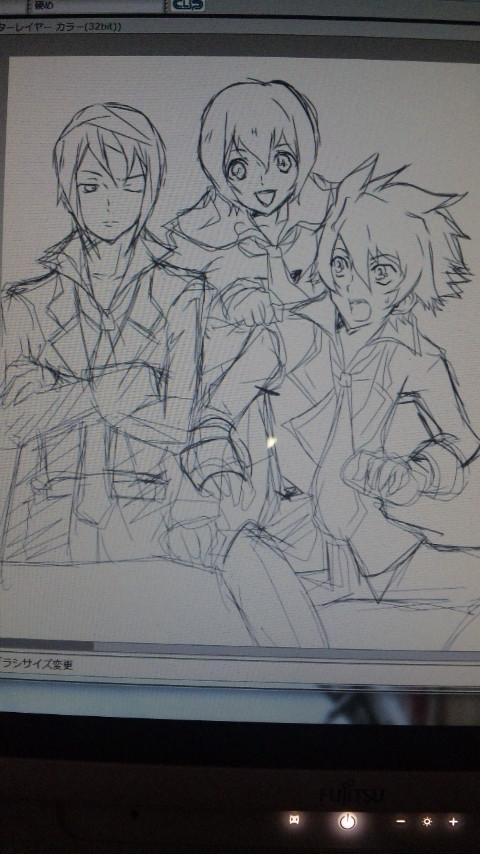Image resolution: width=480 pixels, height=854 pixels.
Task: Click the monitor's brightness sun icon
Action: tap(427, 821)
